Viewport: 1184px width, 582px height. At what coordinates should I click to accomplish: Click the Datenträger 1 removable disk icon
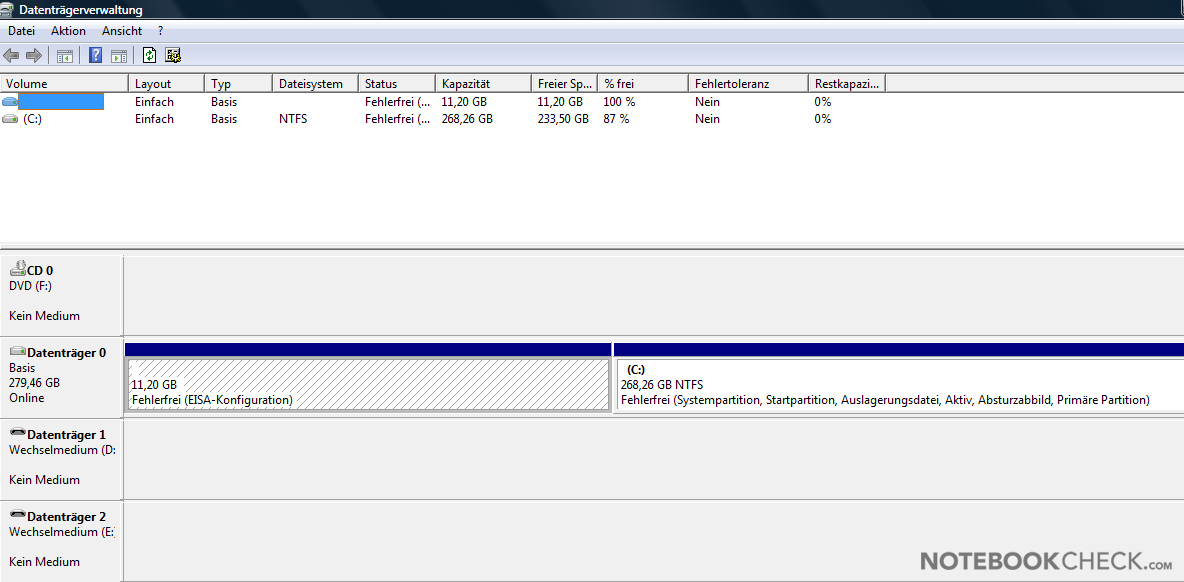18,434
